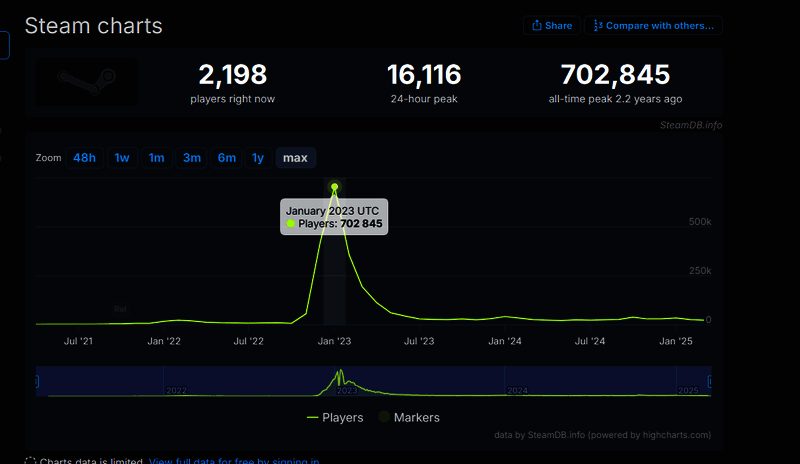
Task: Click the Steam logo image
Action: (x=87, y=81)
